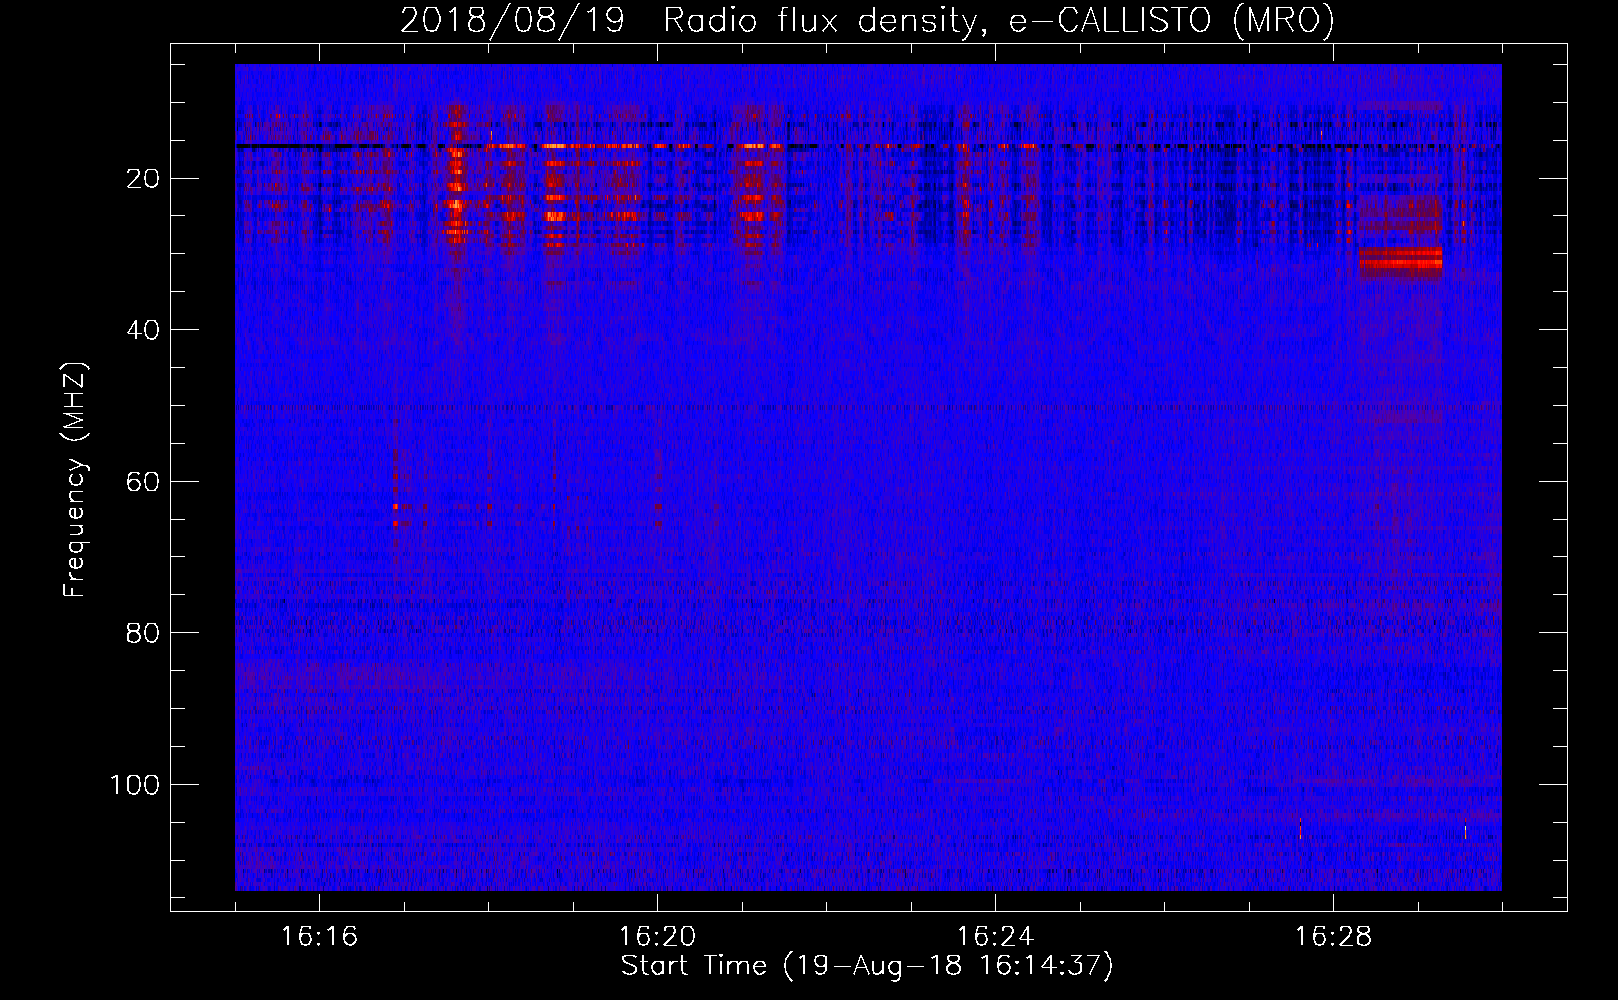The height and width of the screenshot is (1000, 1618).
Task: Click the '16:24' time tick label
Action: (x=995, y=937)
